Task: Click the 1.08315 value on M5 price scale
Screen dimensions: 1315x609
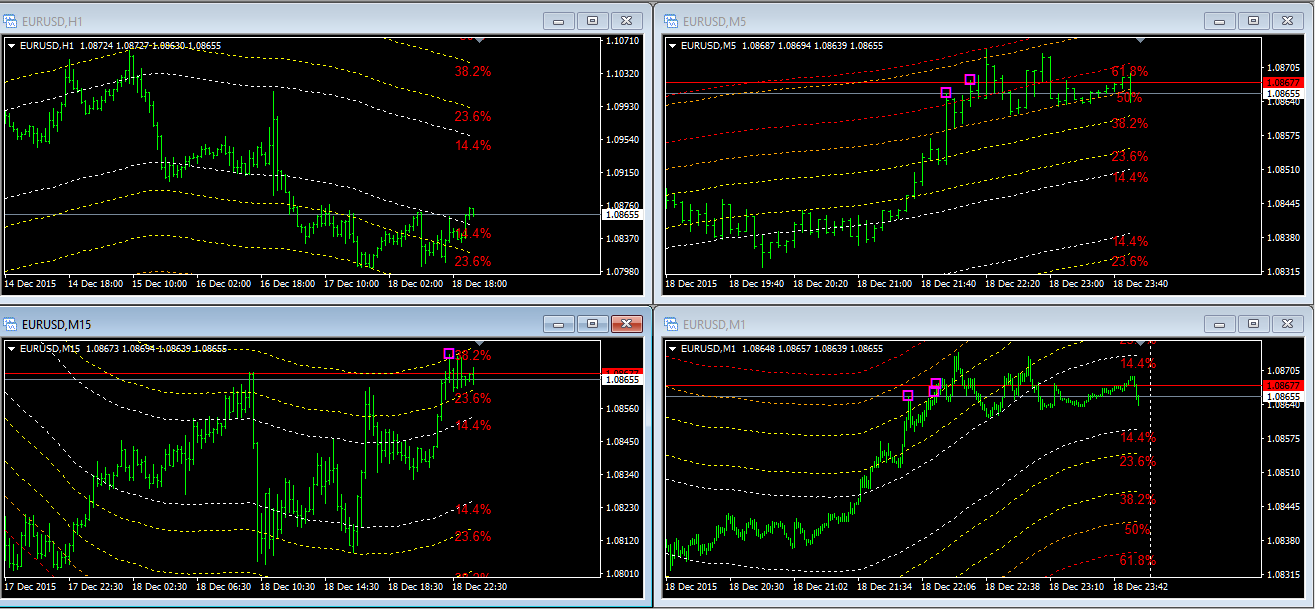Action: click(x=1283, y=271)
